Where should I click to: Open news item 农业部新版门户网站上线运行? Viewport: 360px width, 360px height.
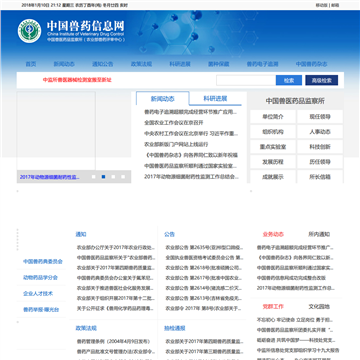point(176,144)
